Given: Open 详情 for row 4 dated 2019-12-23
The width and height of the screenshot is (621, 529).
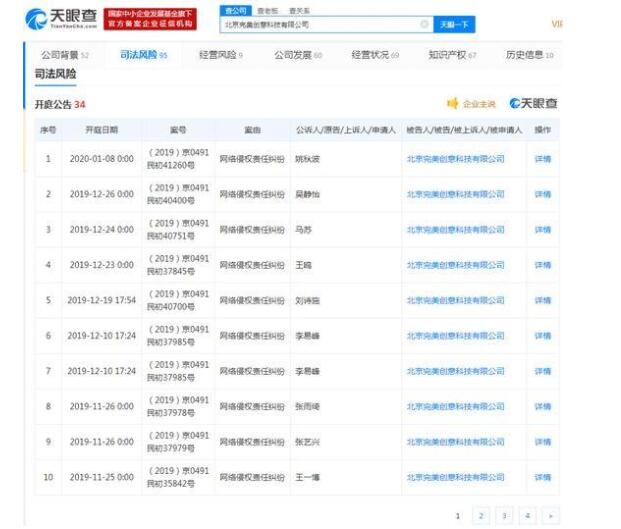Looking at the screenshot, I should tap(543, 265).
